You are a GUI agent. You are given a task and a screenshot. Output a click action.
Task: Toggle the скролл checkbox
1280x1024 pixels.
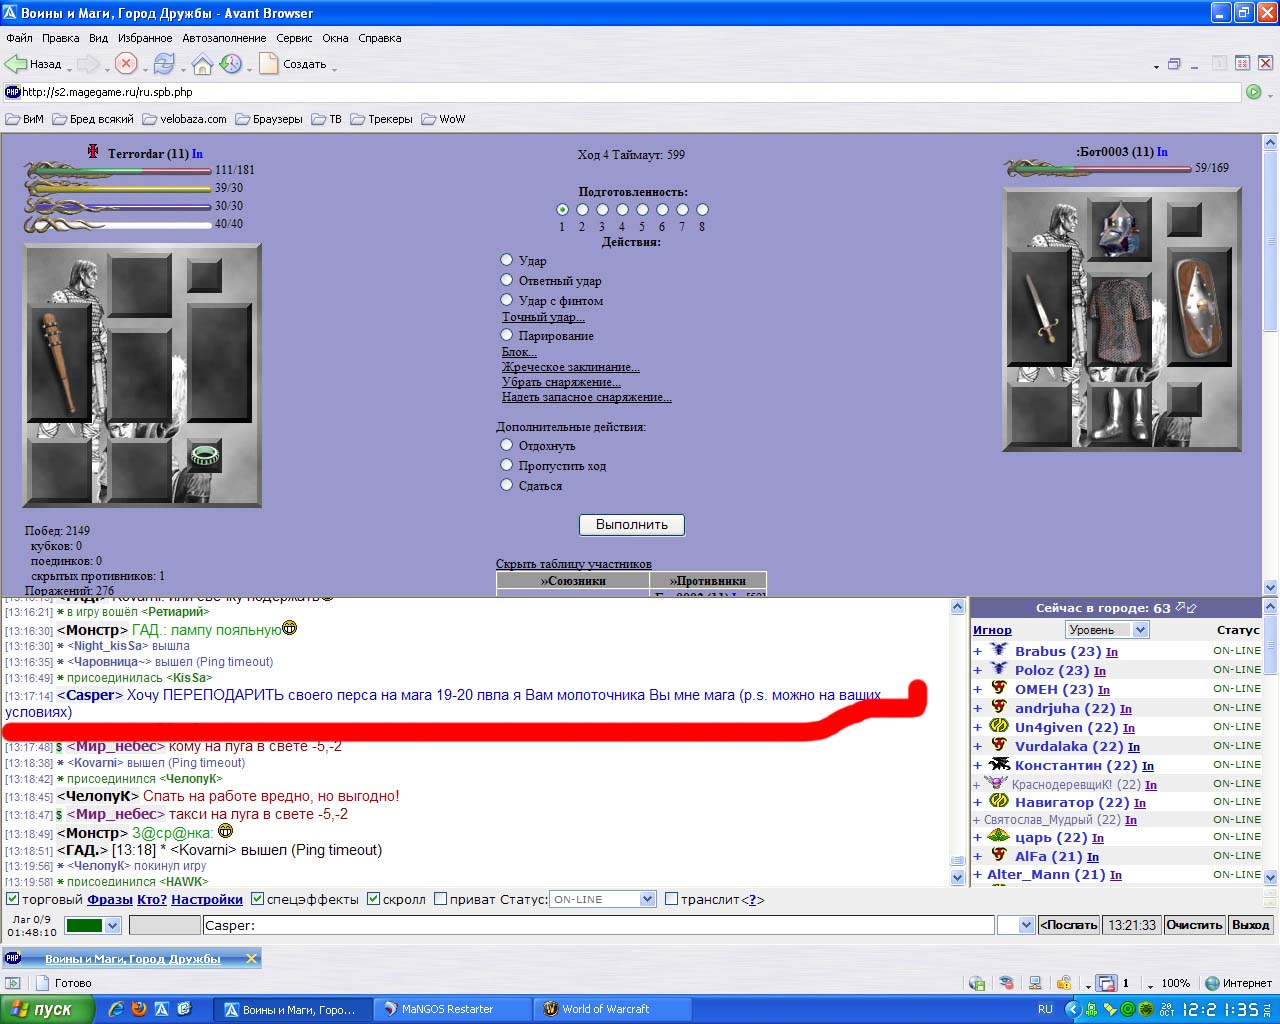click(x=373, y=899)
